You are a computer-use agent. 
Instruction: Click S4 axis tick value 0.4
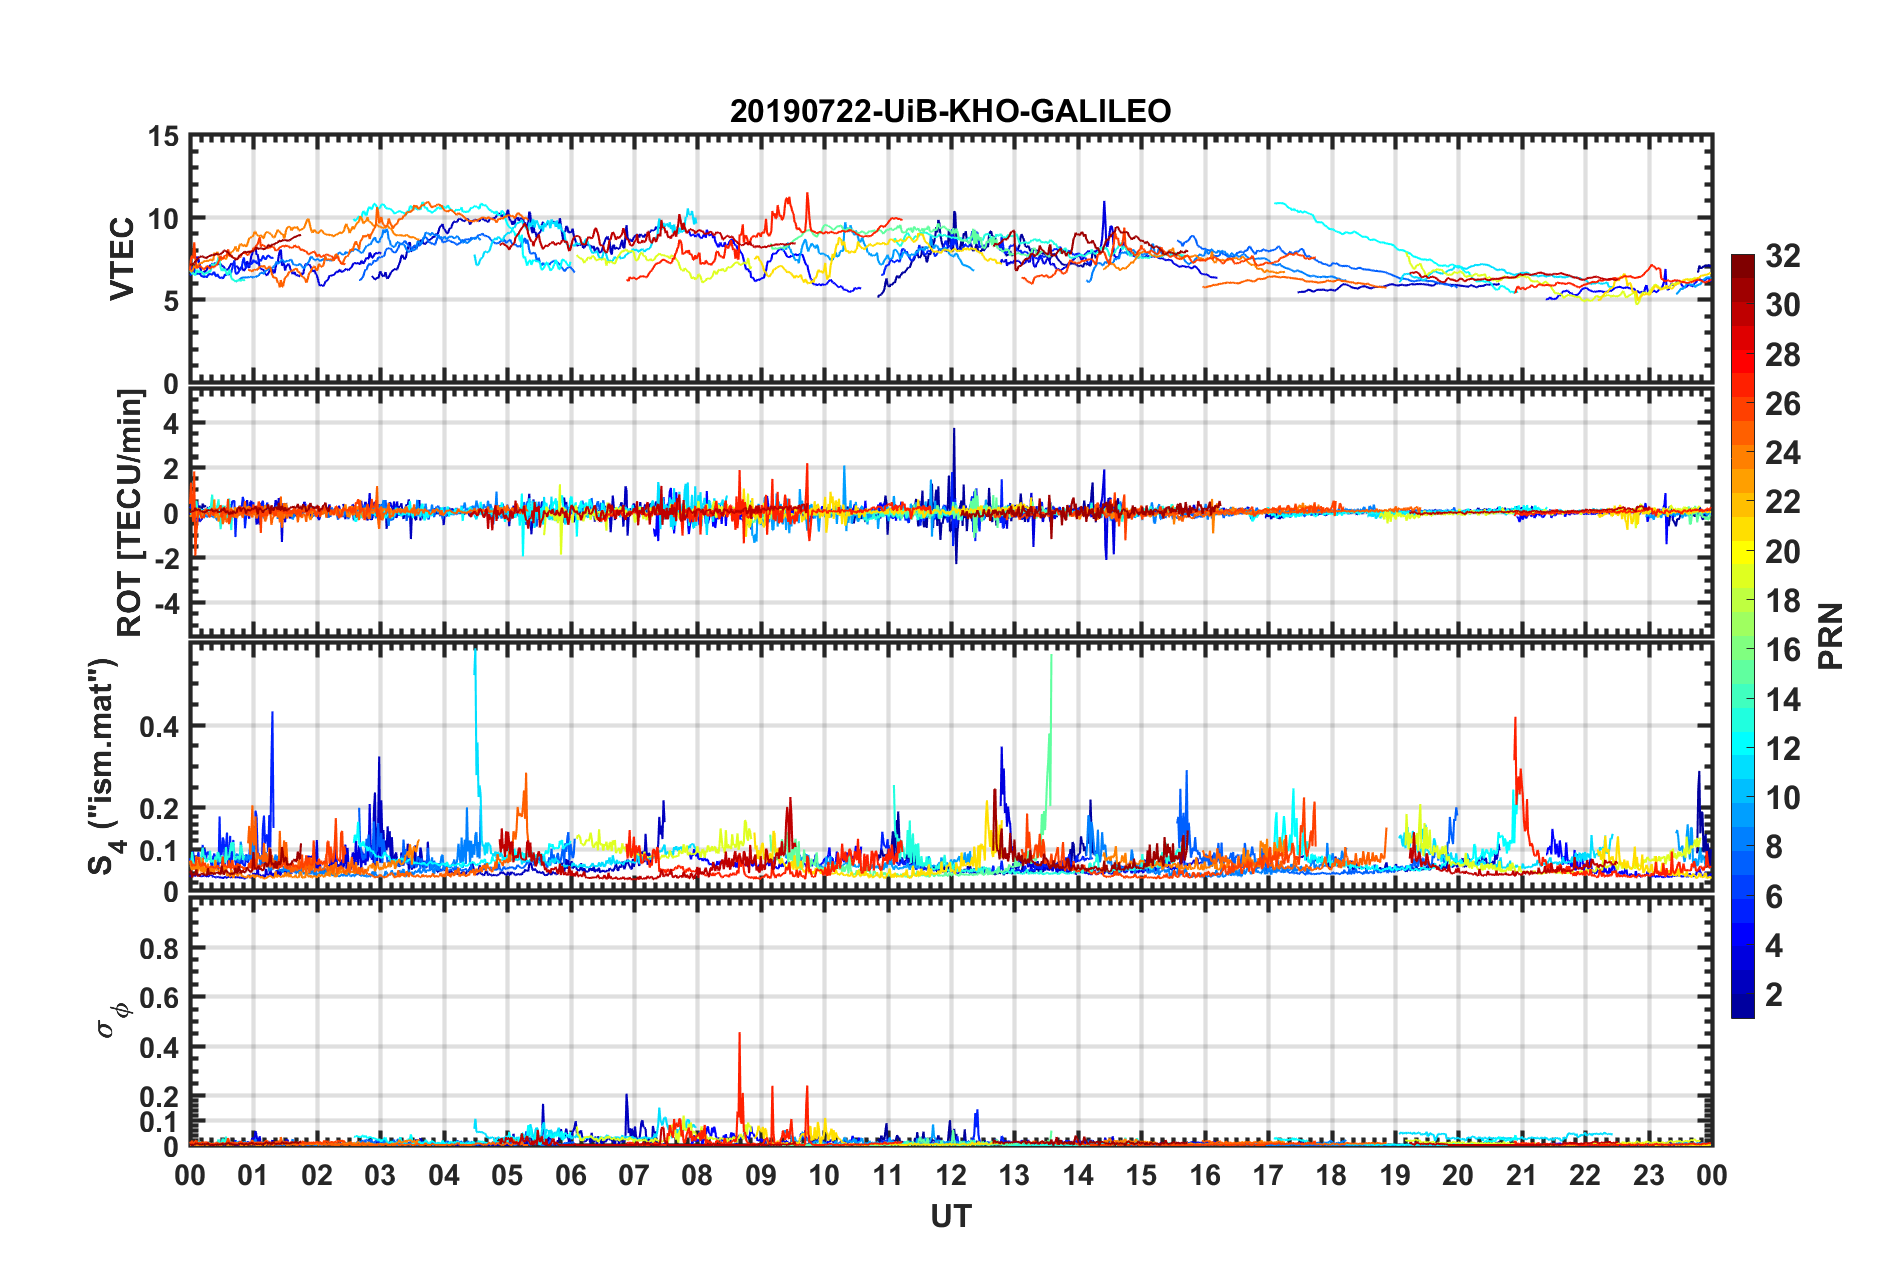pyautogui.click(x=159, y=726)
